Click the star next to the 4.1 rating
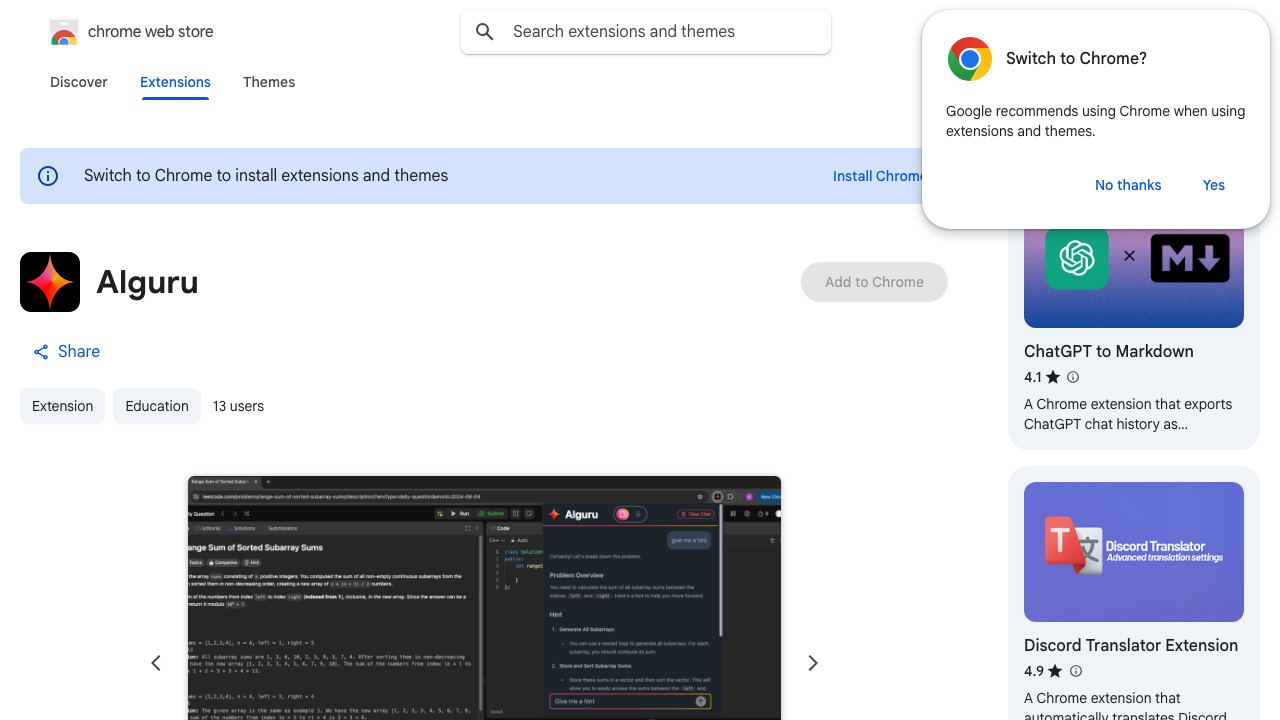The image size is (1280, 720). [x=1053, y=377]
